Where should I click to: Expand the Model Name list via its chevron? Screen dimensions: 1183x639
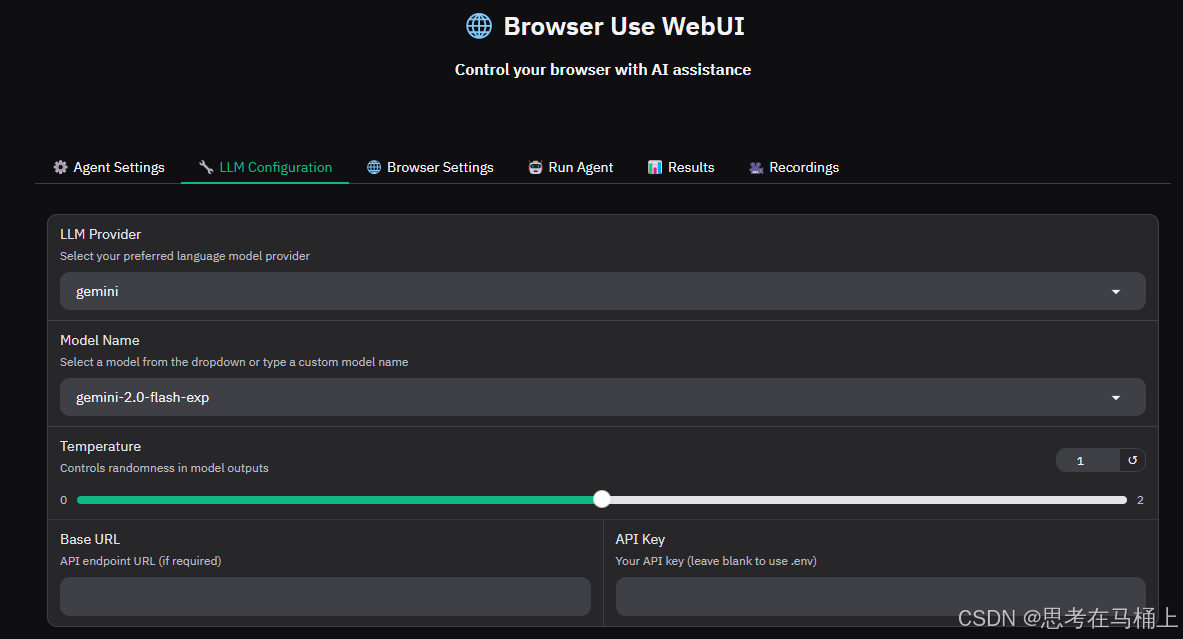click(x=1115, y=397)
